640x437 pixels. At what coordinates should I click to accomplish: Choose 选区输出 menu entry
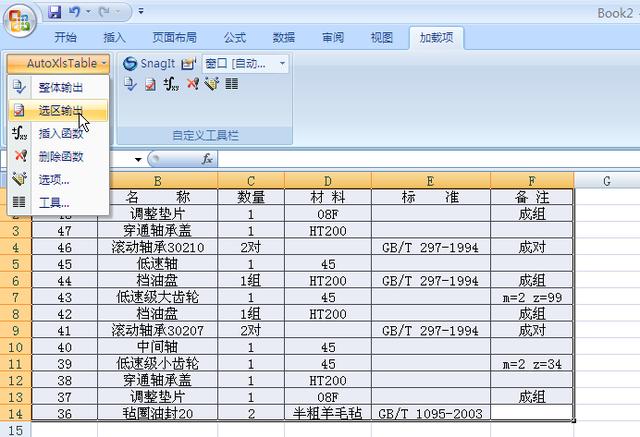click(58, 110)
